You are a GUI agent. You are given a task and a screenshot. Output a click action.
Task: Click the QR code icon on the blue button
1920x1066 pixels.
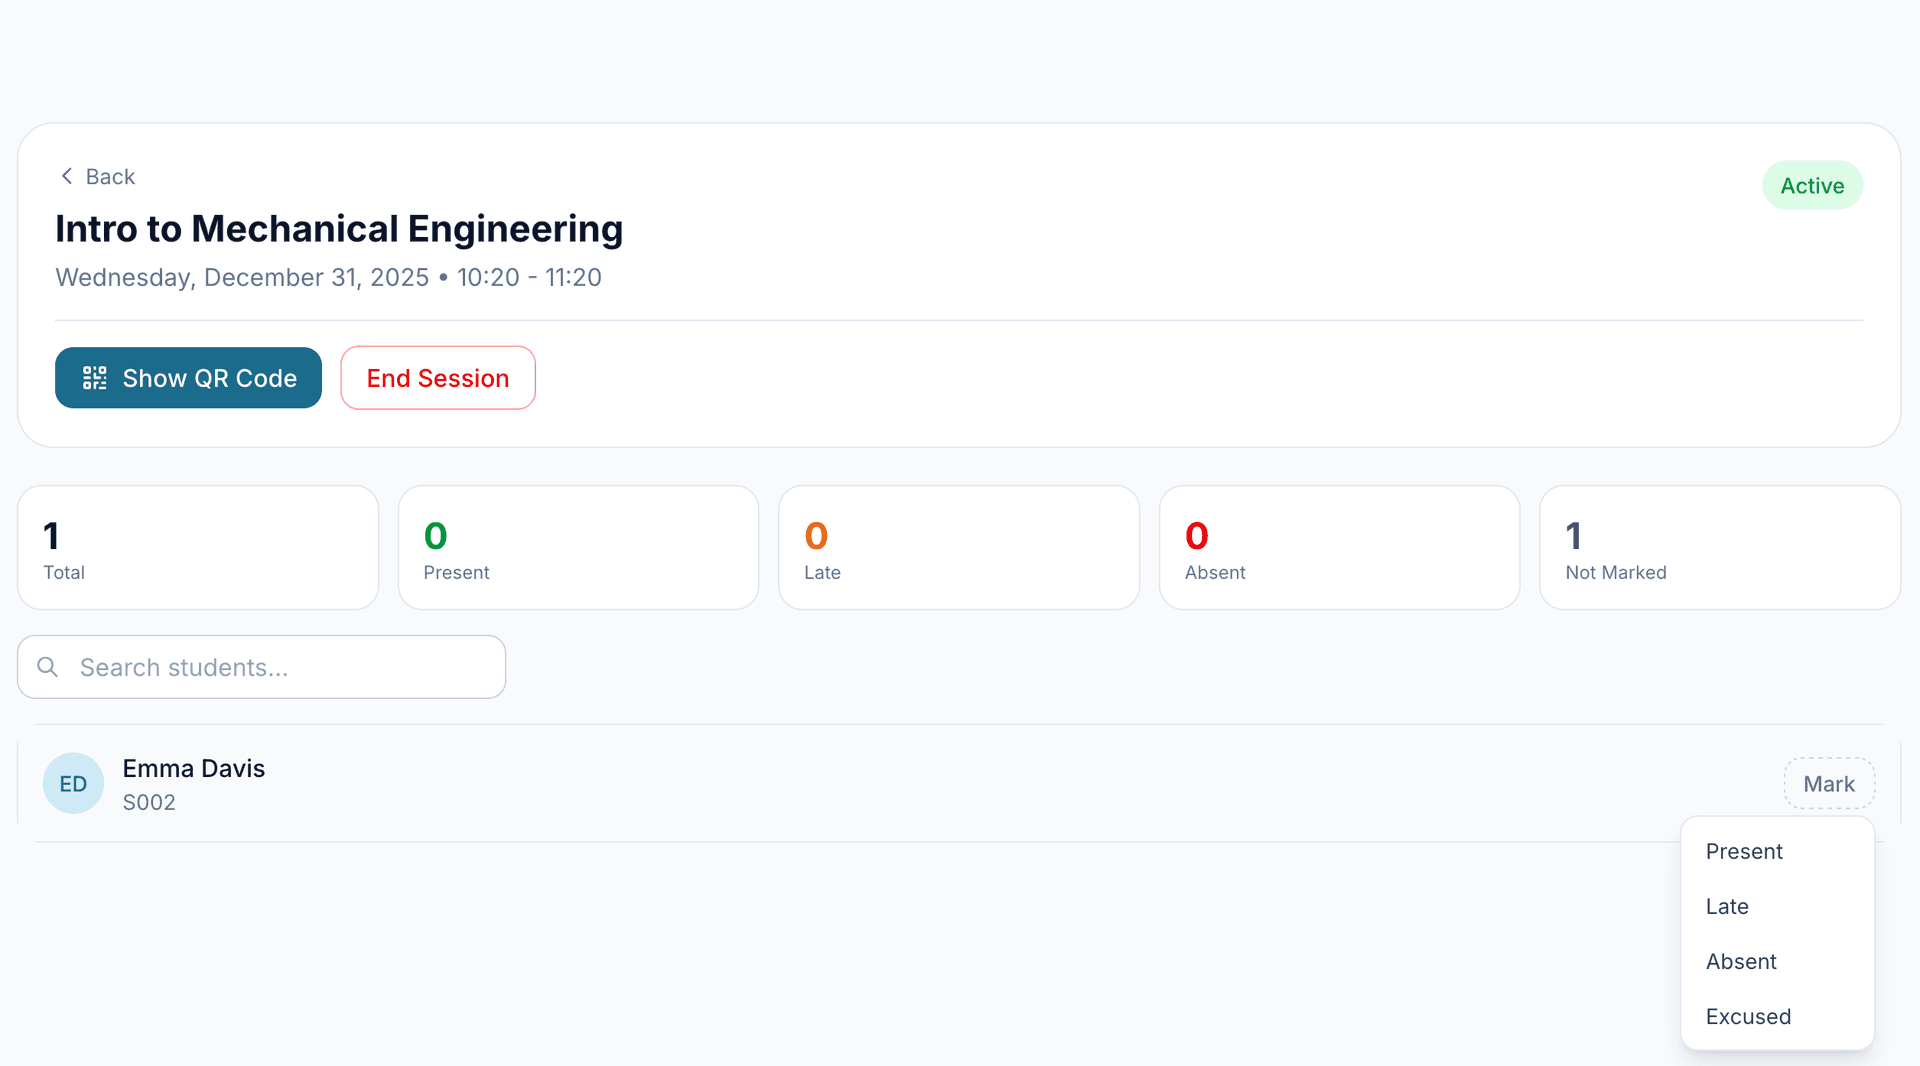(94, 378)
